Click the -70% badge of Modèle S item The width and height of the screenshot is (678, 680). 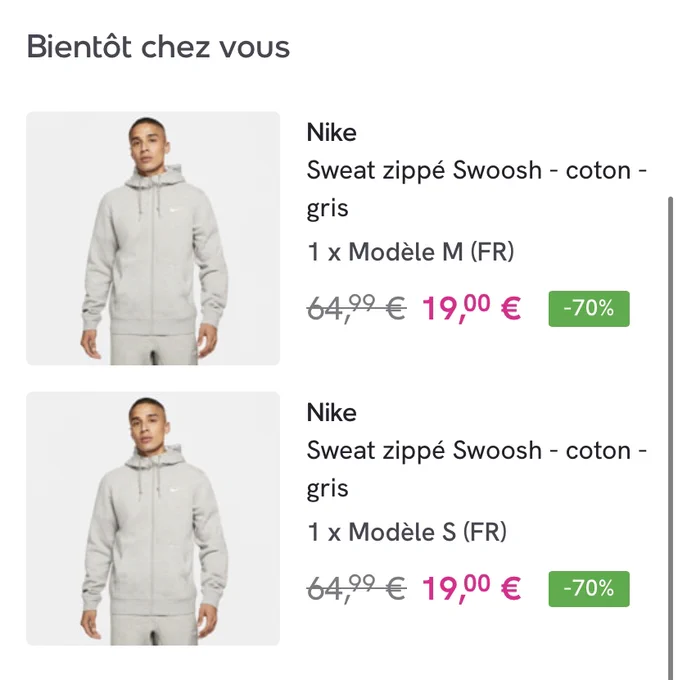point(589,589)
